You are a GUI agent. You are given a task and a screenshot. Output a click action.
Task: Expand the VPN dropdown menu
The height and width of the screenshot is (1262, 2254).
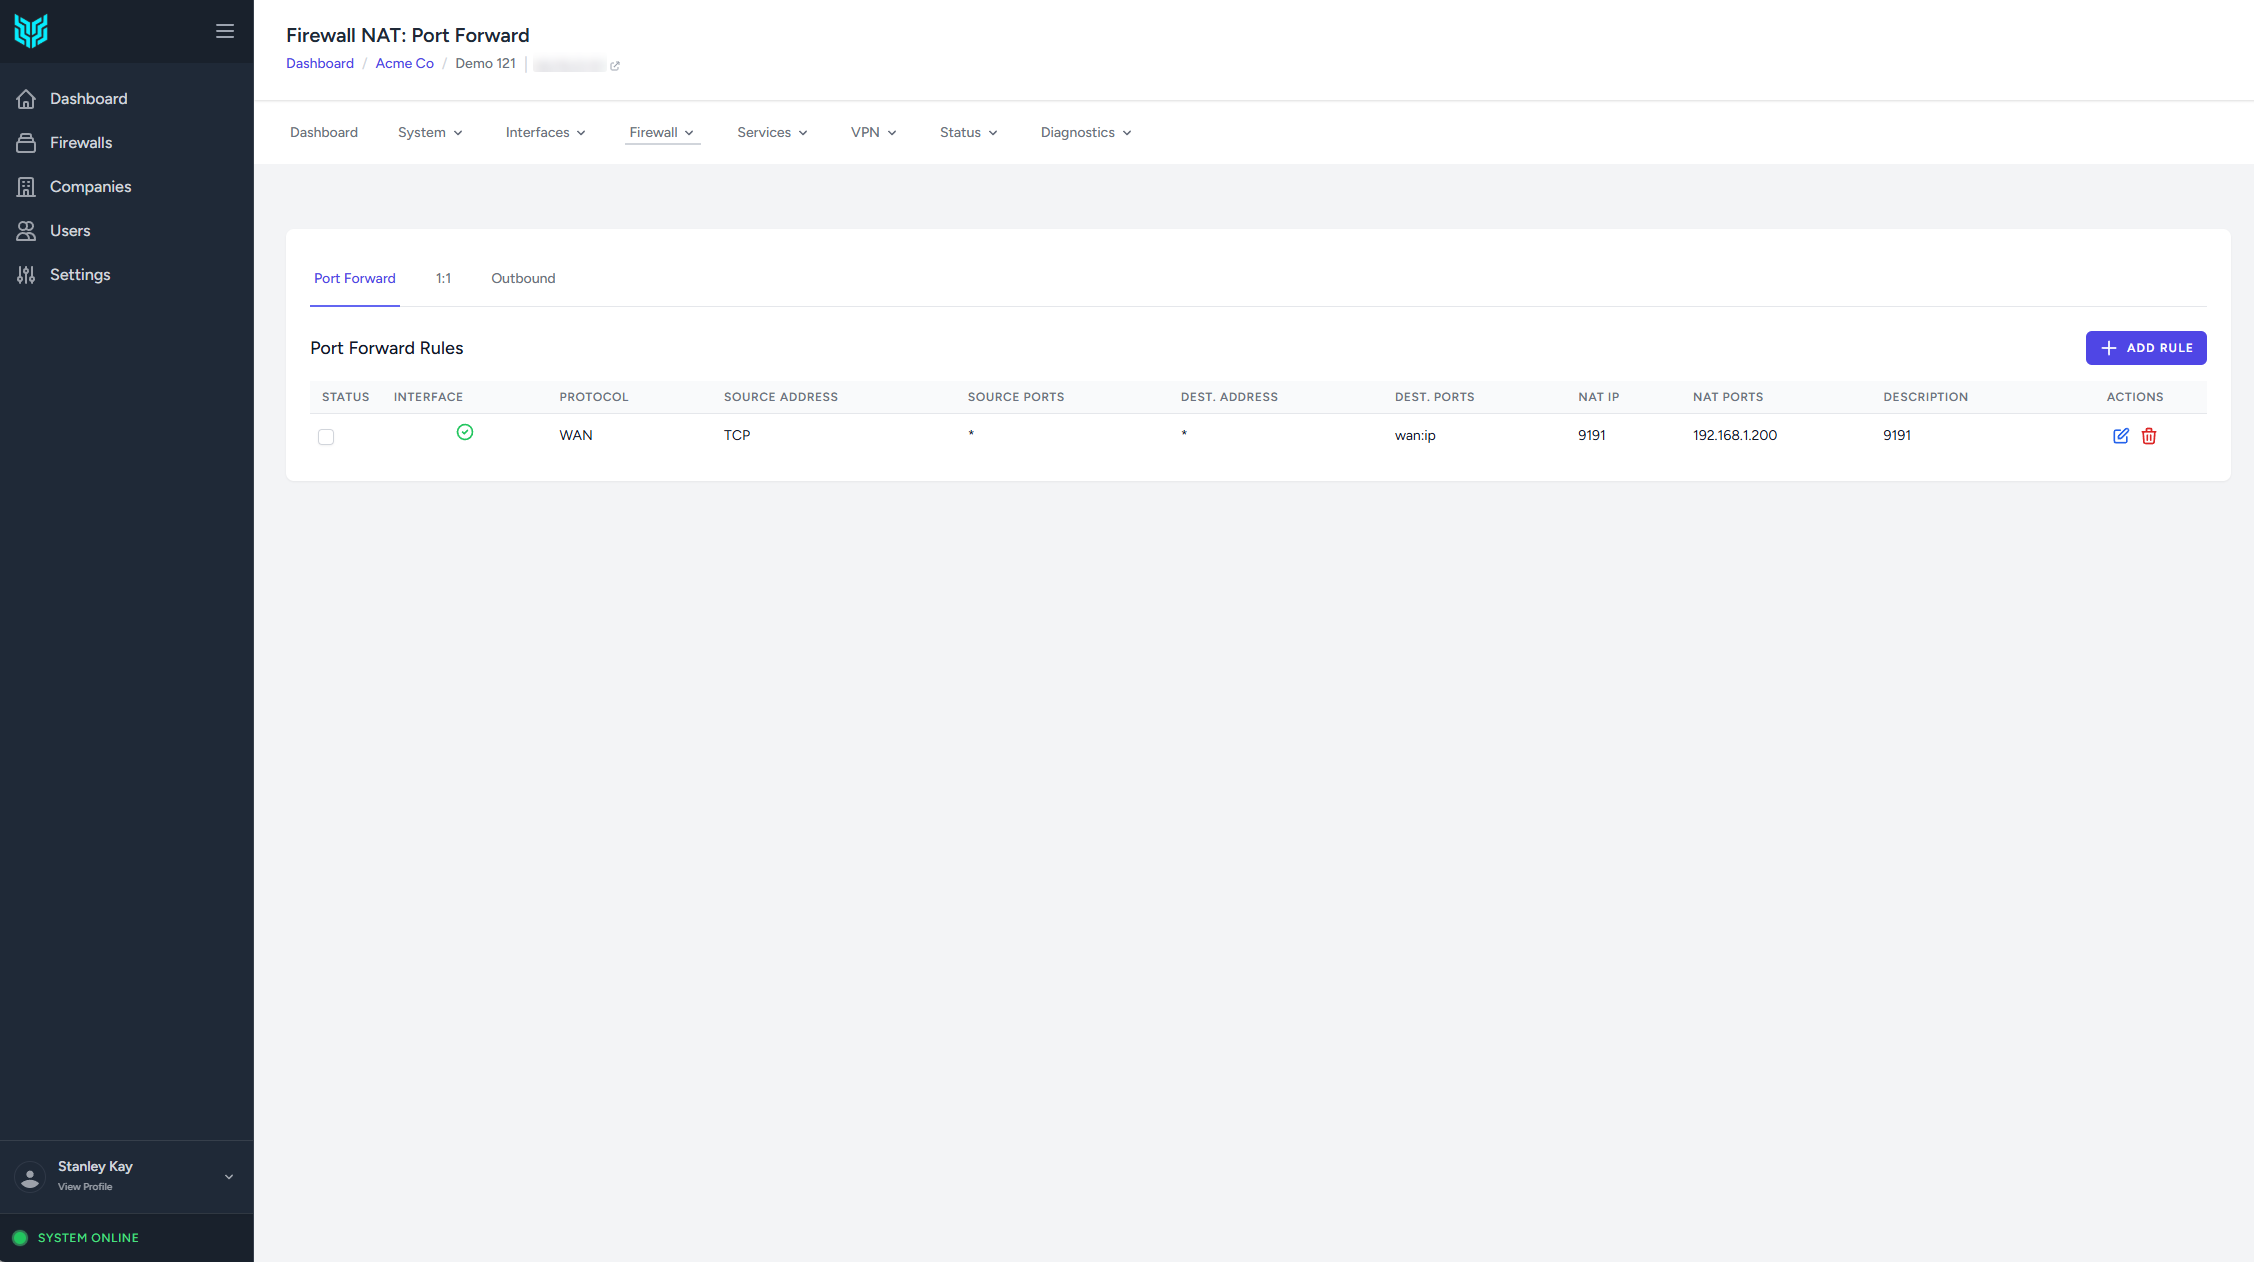point(874,133)
